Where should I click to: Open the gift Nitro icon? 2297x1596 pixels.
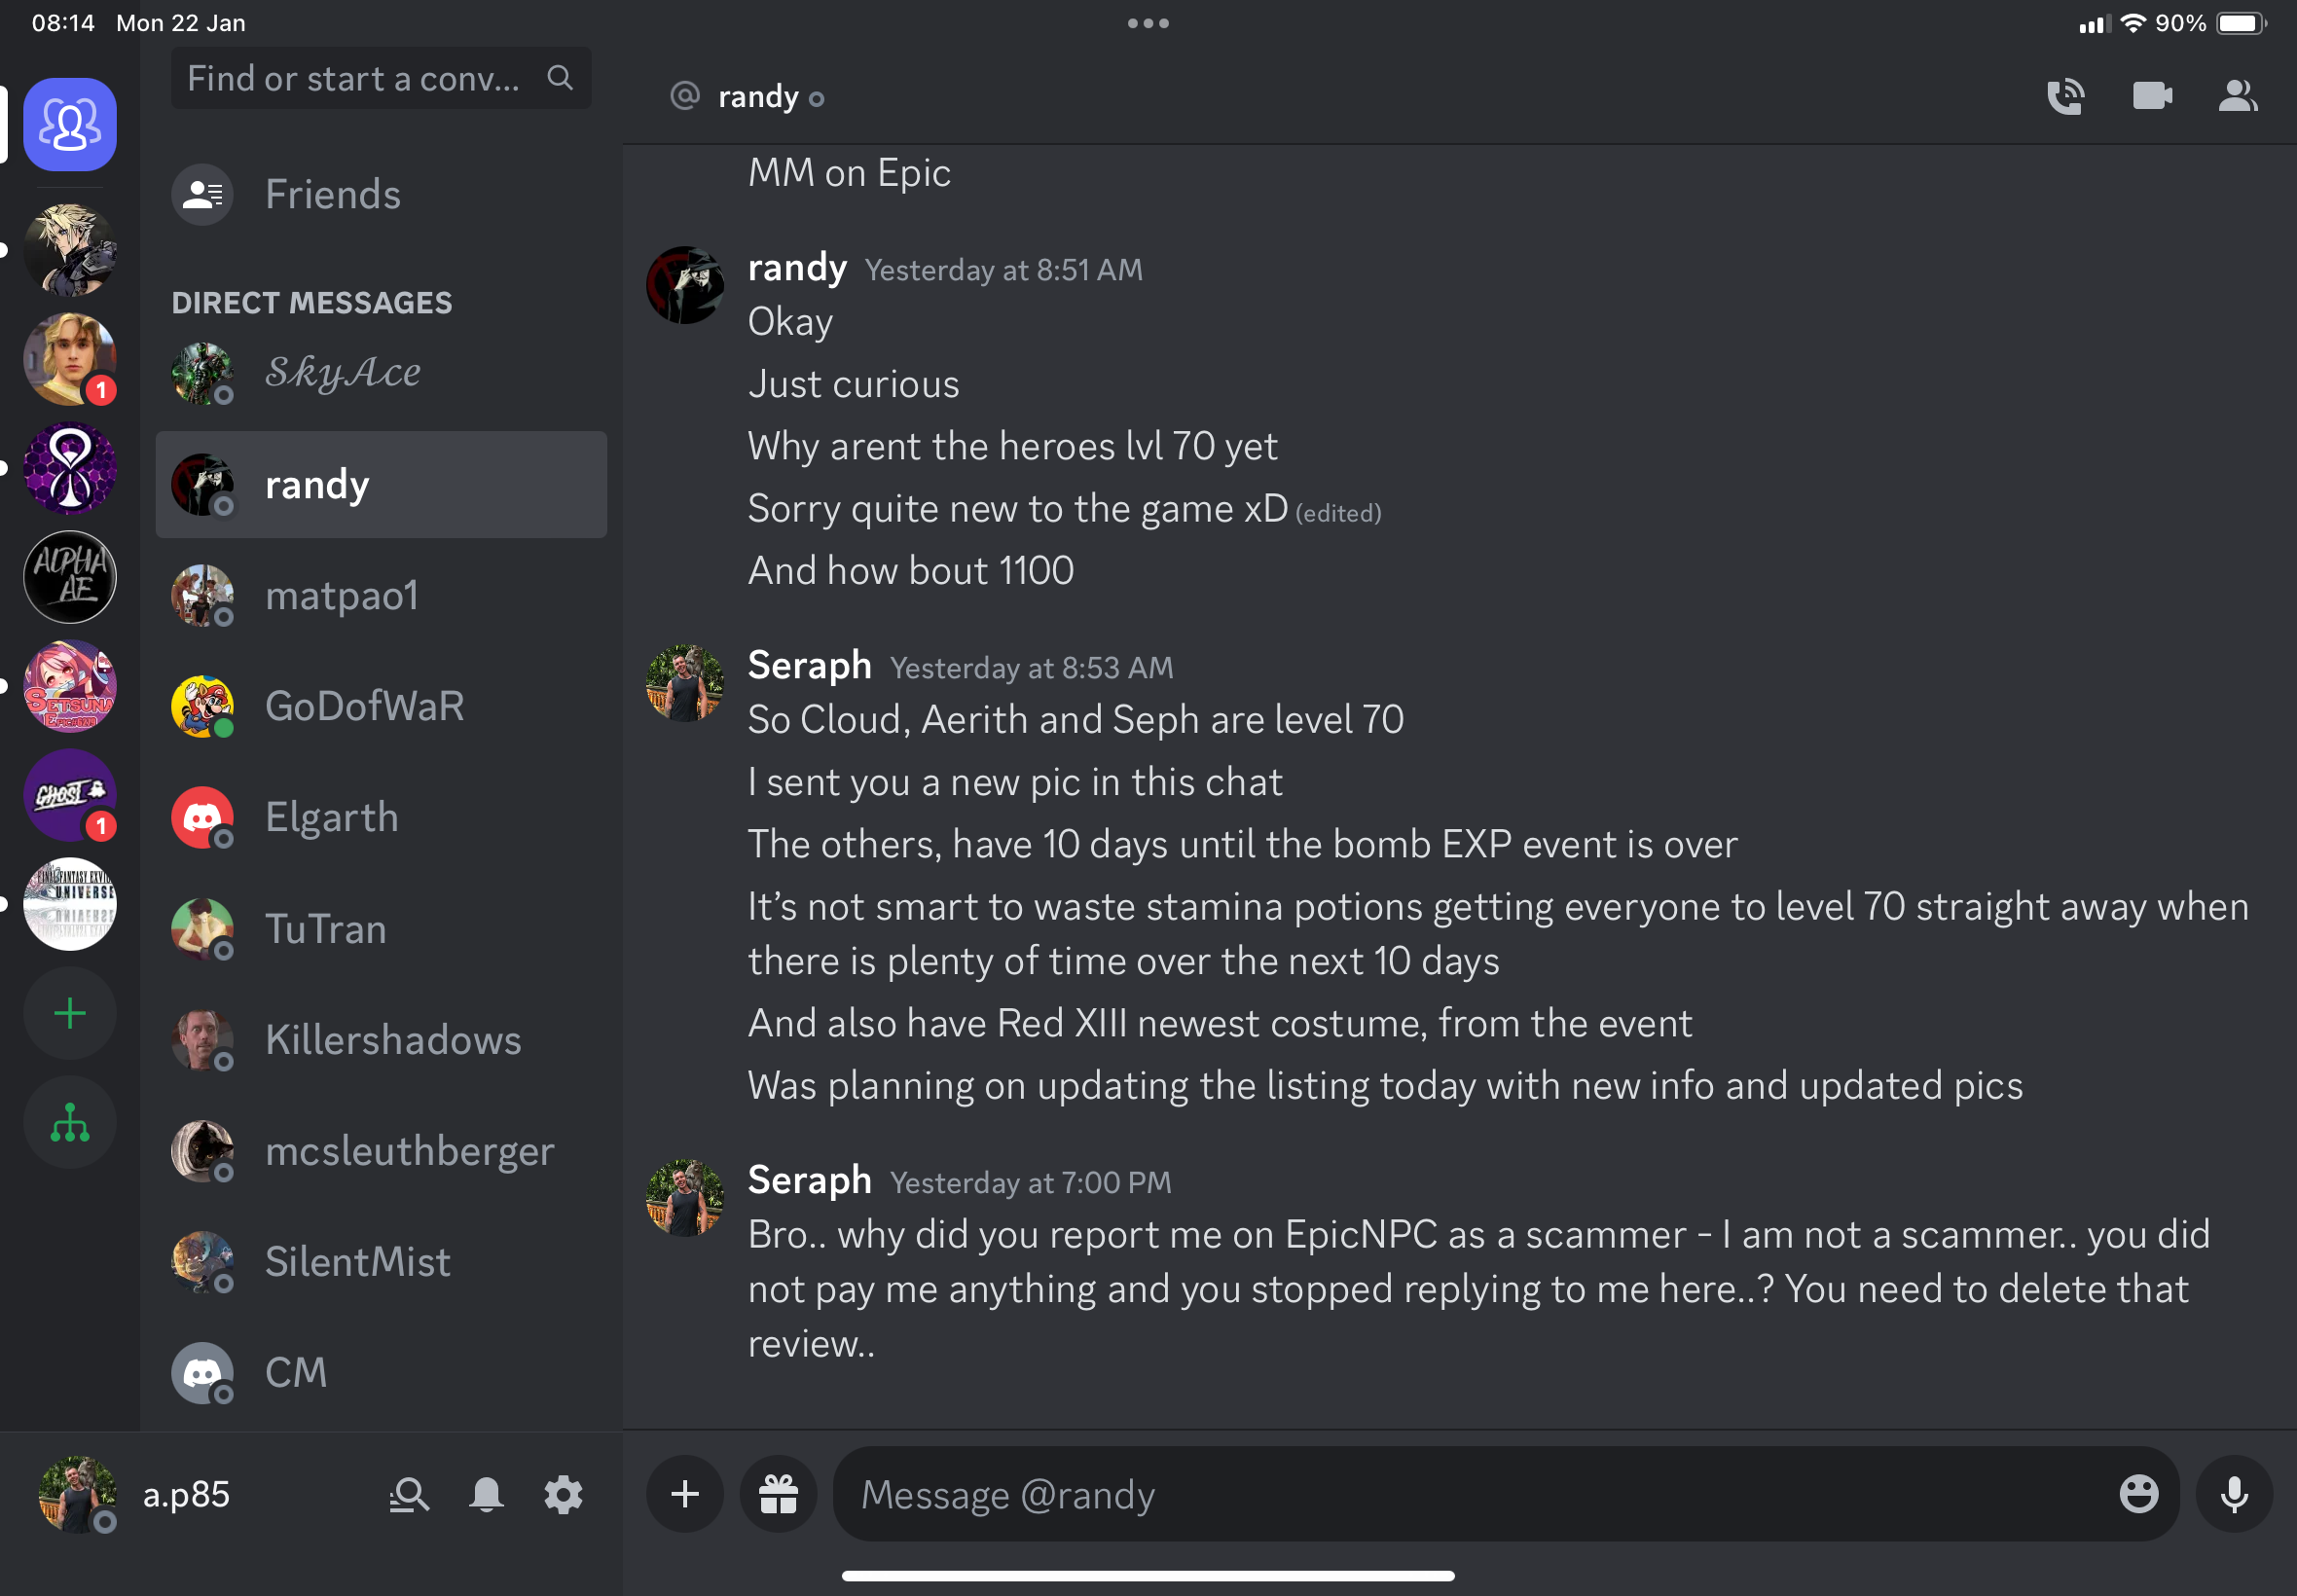778,1494
